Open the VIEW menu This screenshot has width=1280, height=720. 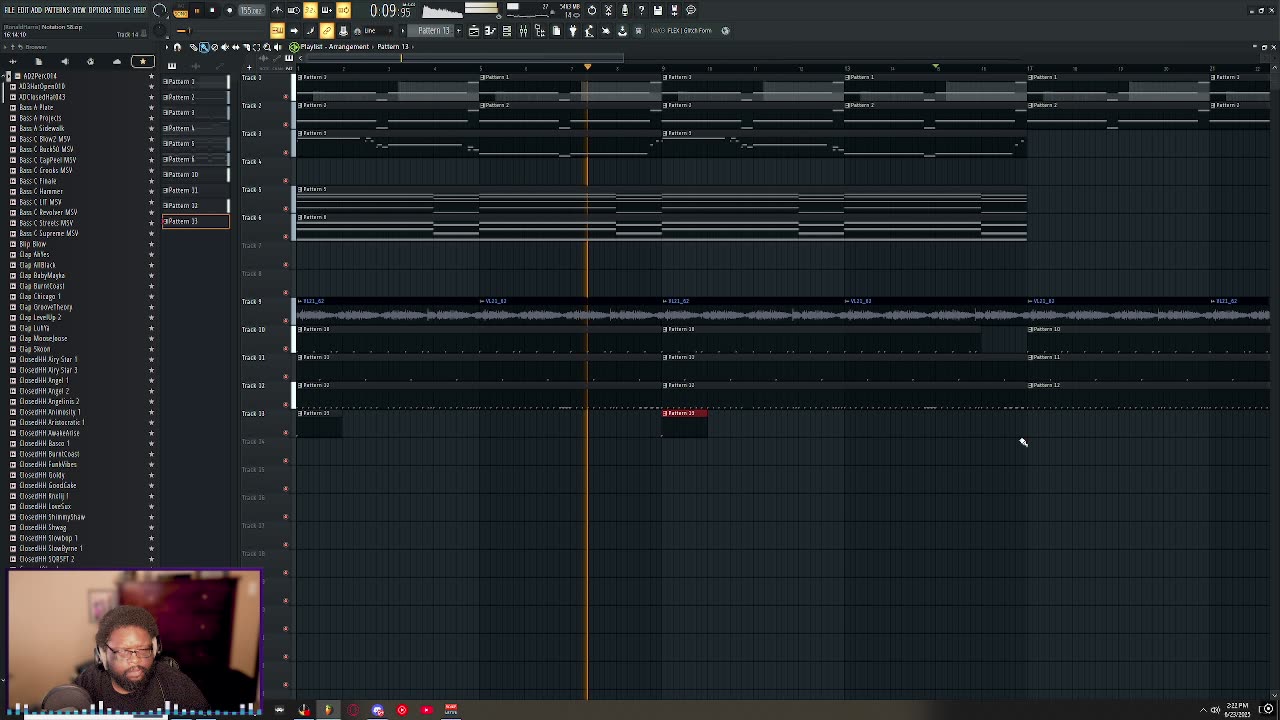coord(79,10)
